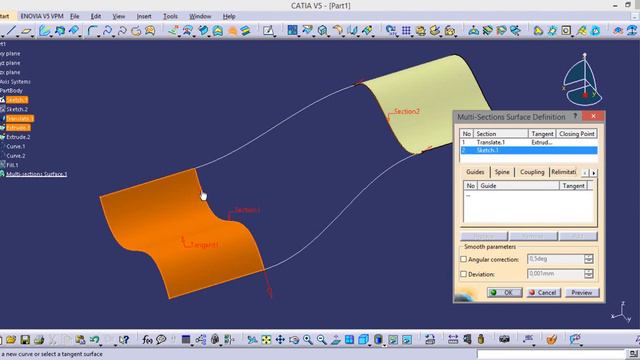
Task: Open the Help menu
Action: click(x=229, y=16)
